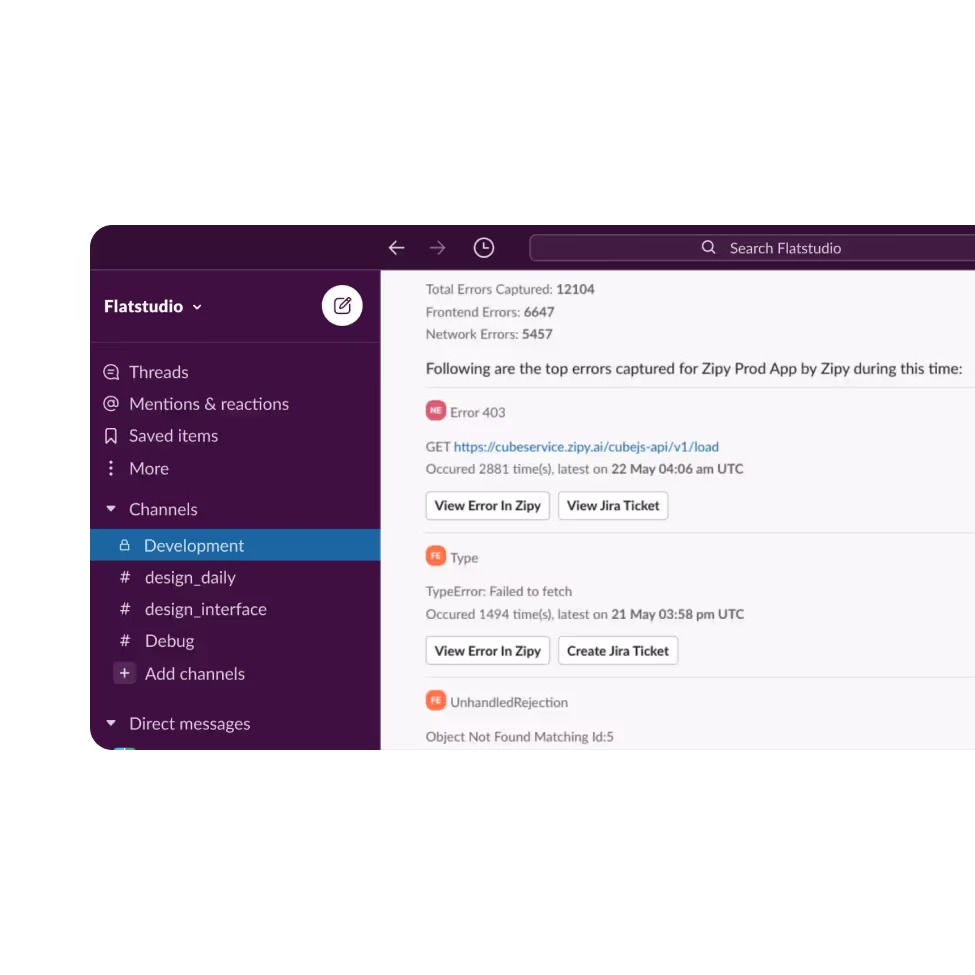Focus the Search Flatstudio field
Viewport: 975px width, 975px height.
[752, 248]
